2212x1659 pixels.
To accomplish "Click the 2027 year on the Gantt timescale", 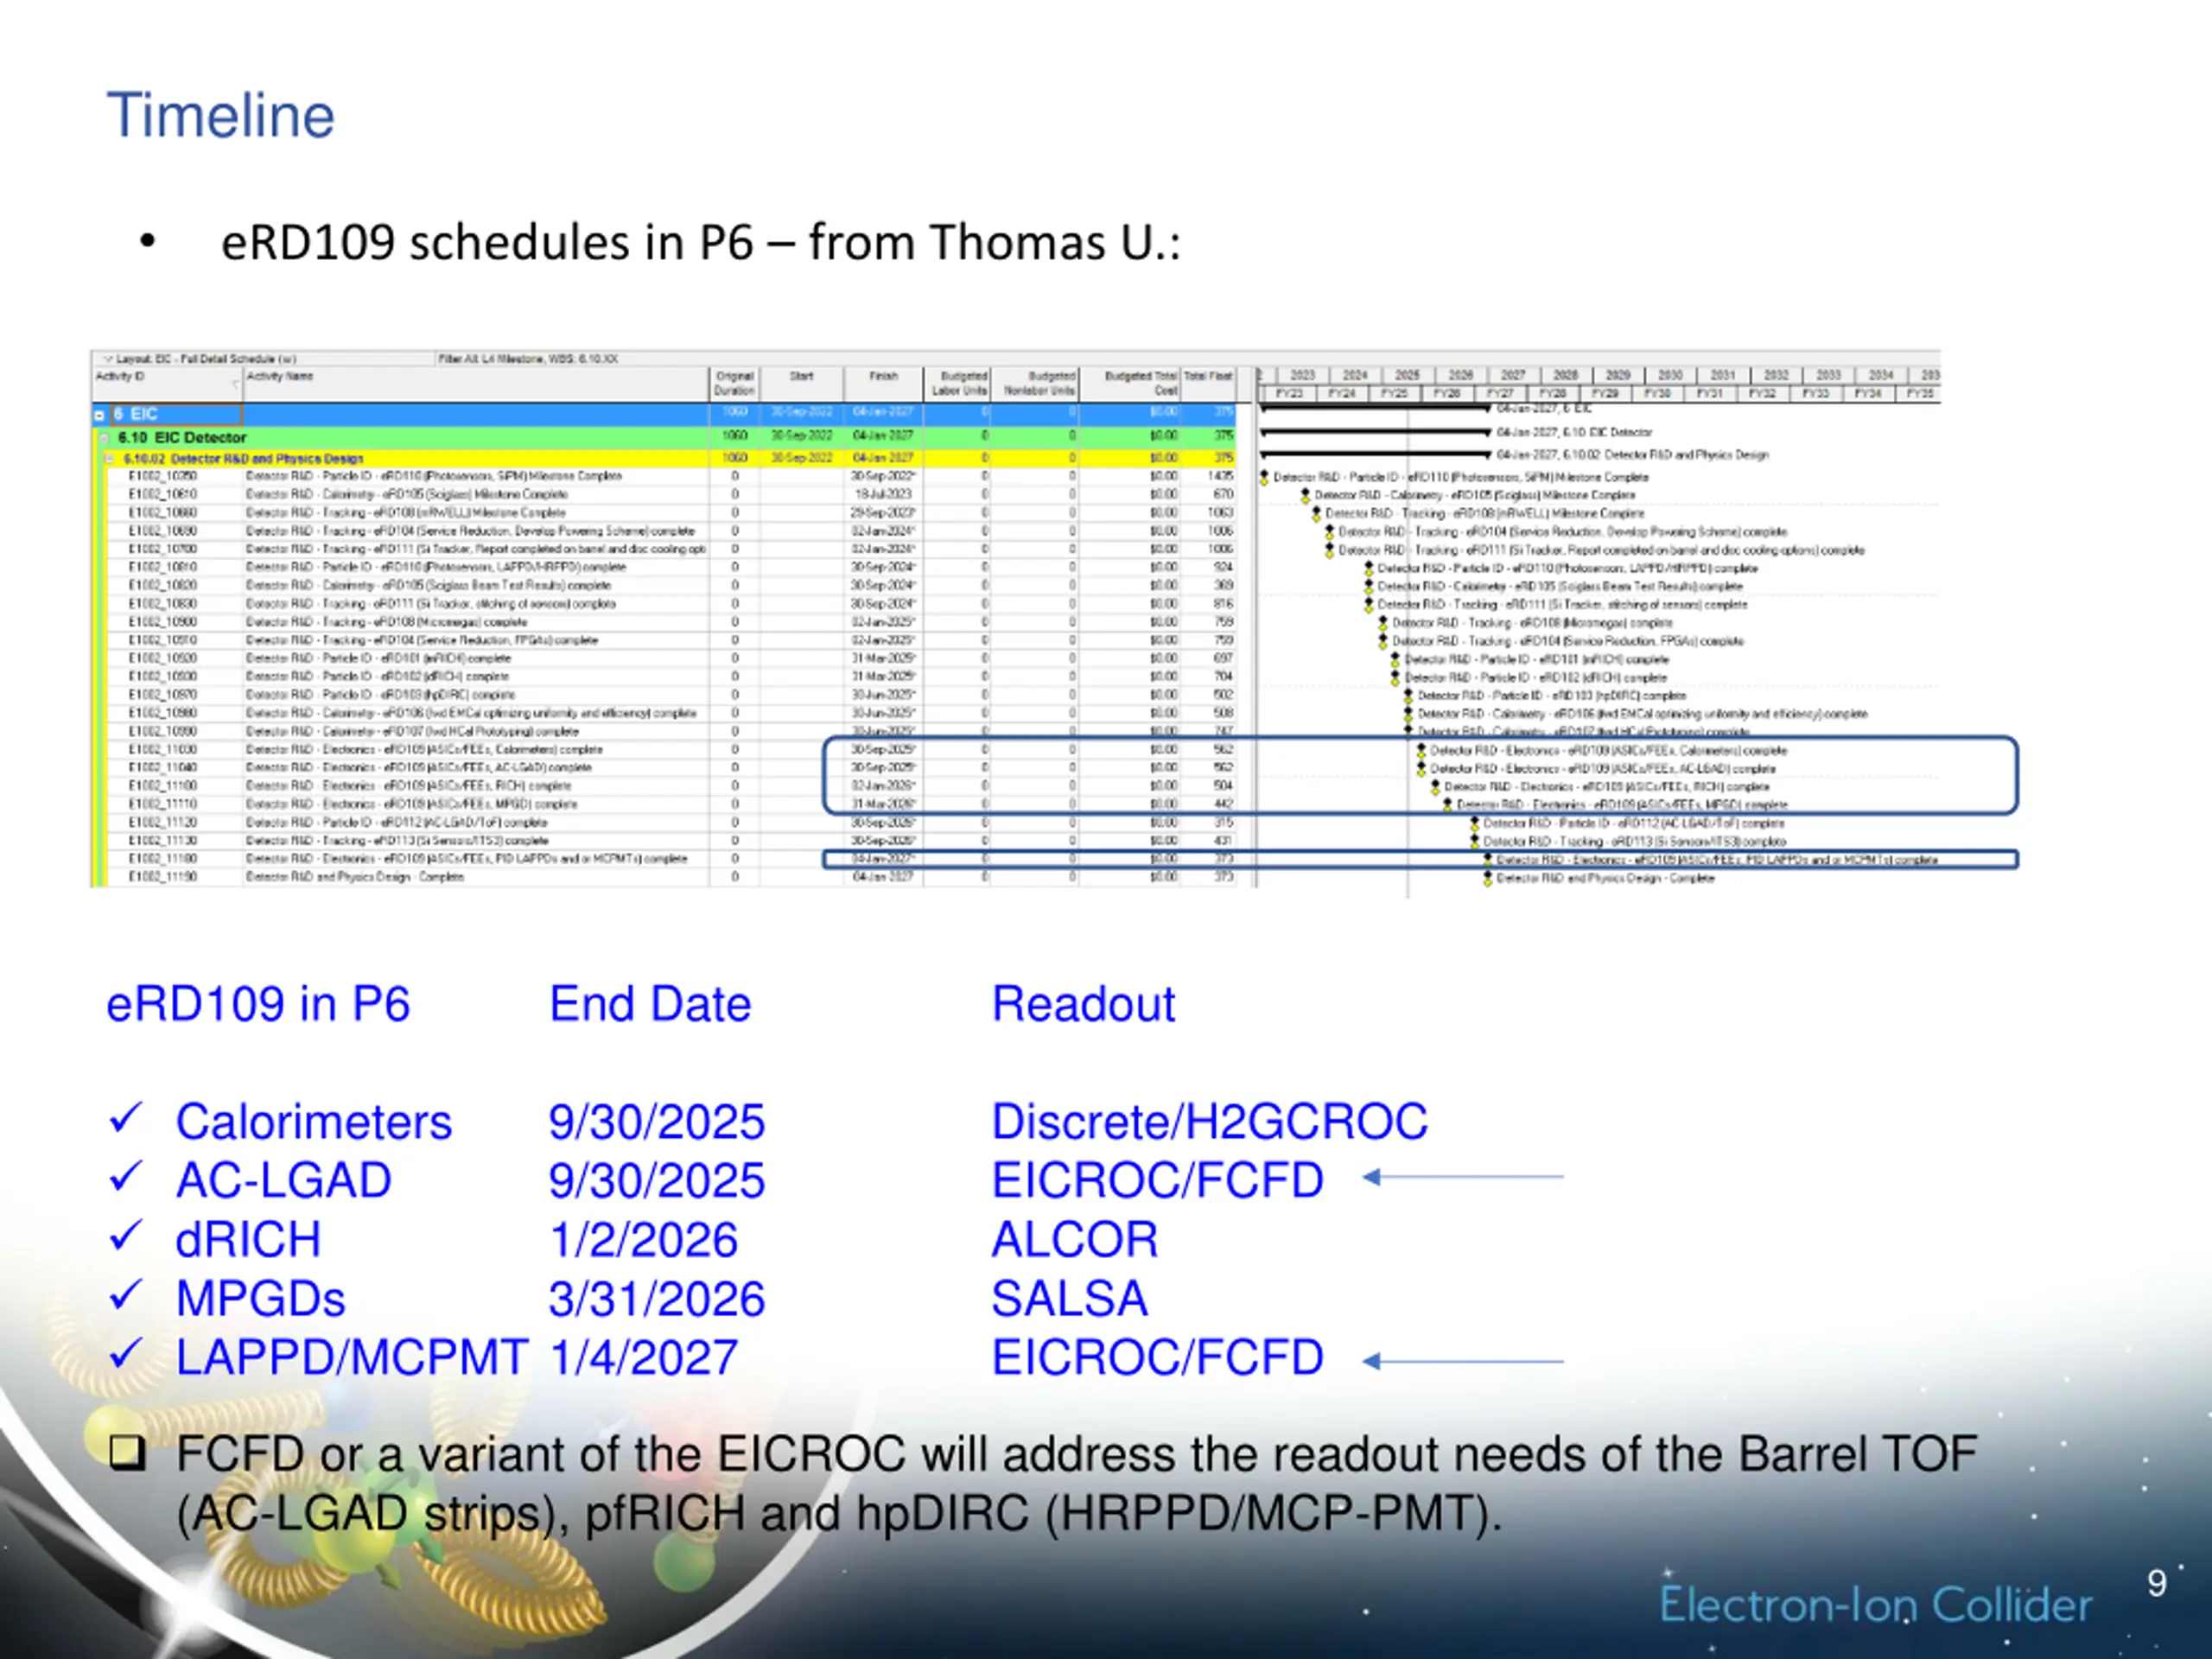I will coord(1513,375).
